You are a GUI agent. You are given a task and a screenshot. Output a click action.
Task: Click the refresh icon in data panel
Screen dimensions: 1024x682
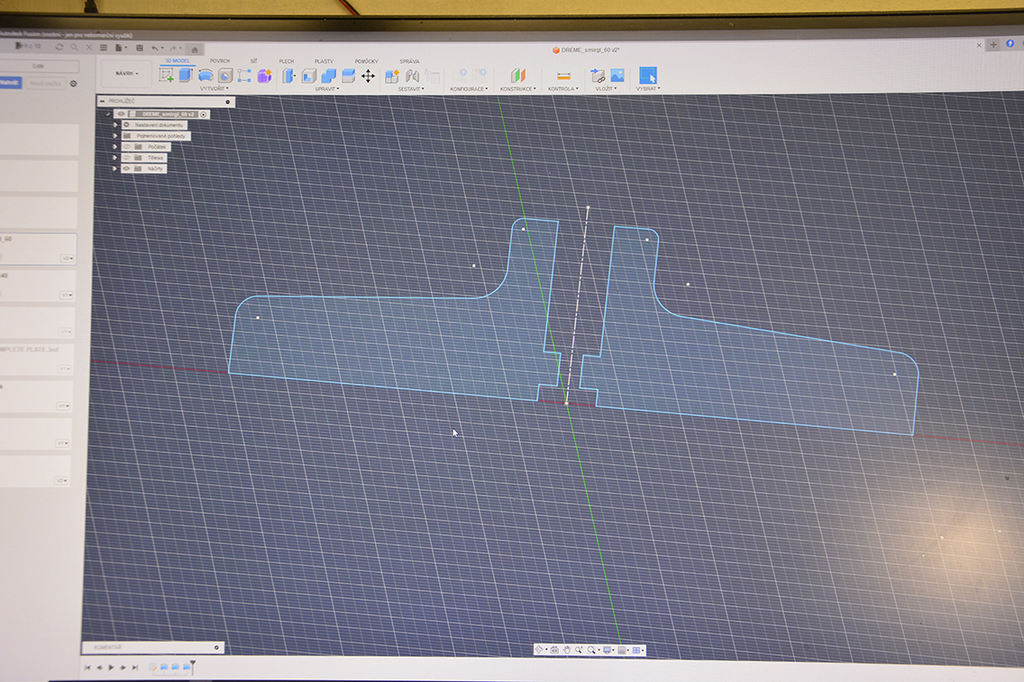click(59, 47)
